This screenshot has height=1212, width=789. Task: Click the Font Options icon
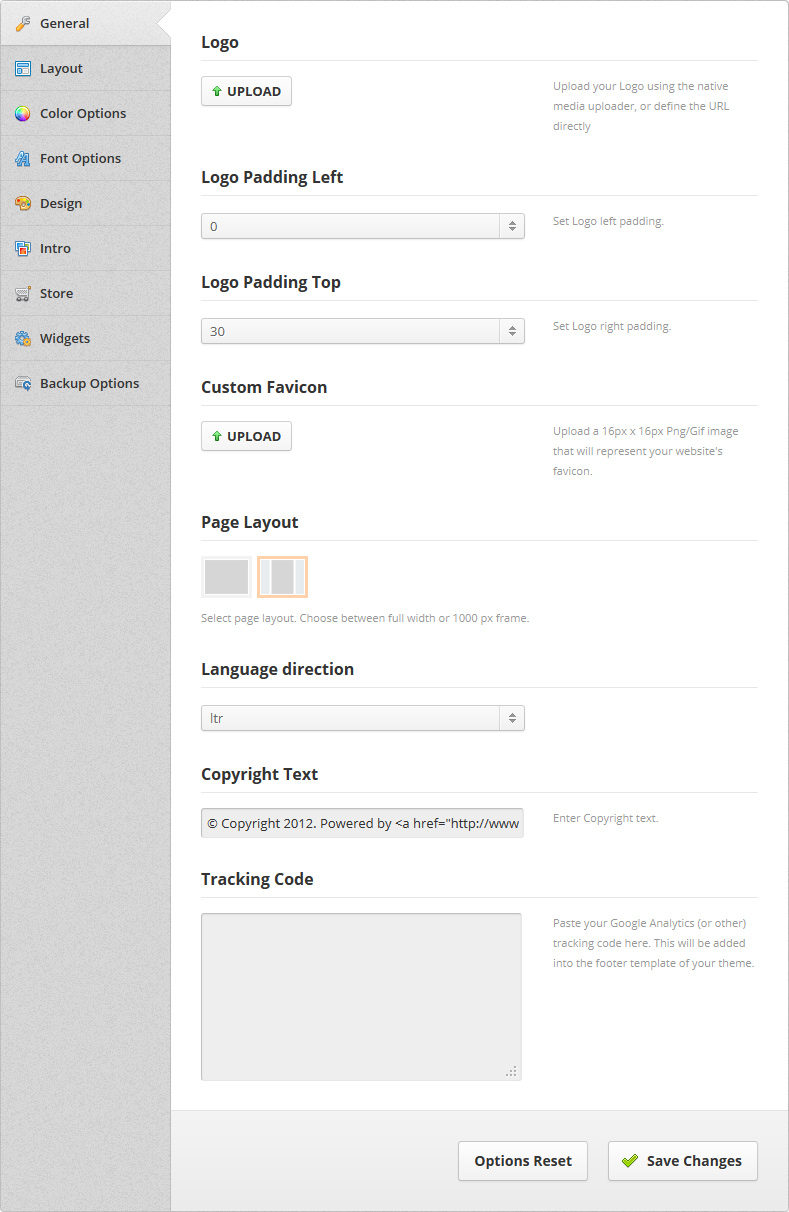(x=23, y=159)
